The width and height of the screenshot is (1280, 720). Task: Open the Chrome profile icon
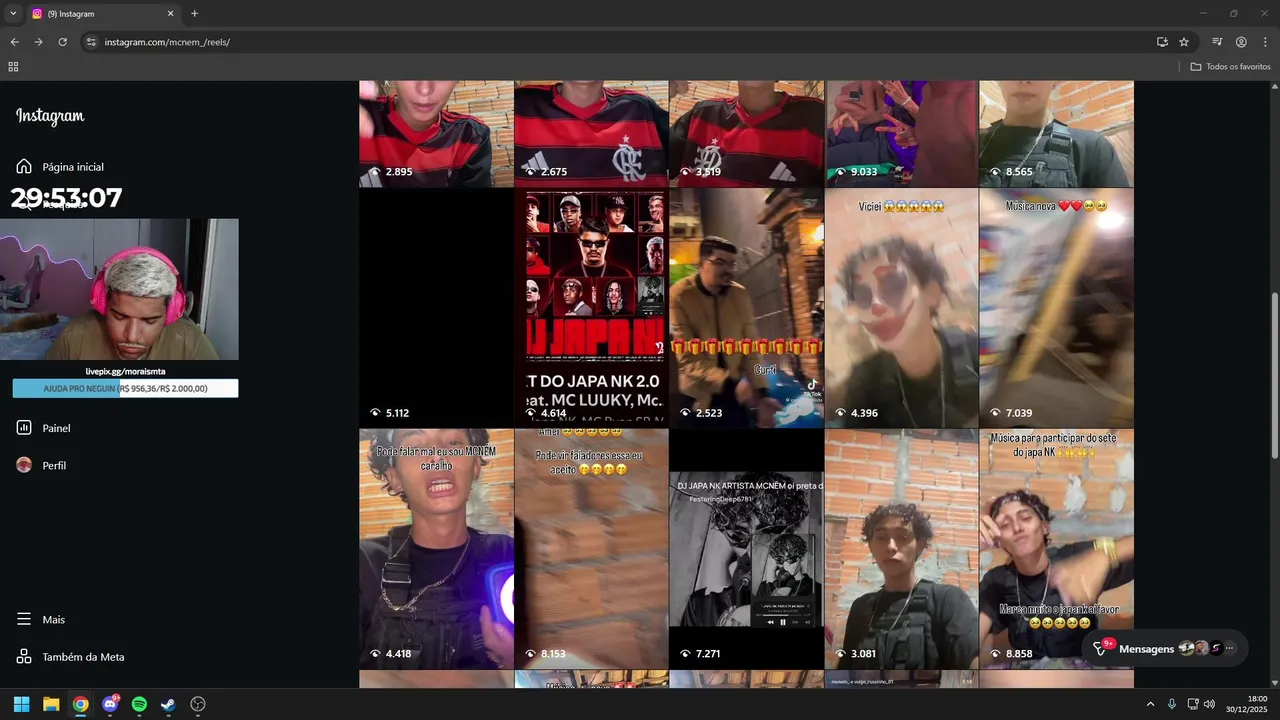[1241, 42]
